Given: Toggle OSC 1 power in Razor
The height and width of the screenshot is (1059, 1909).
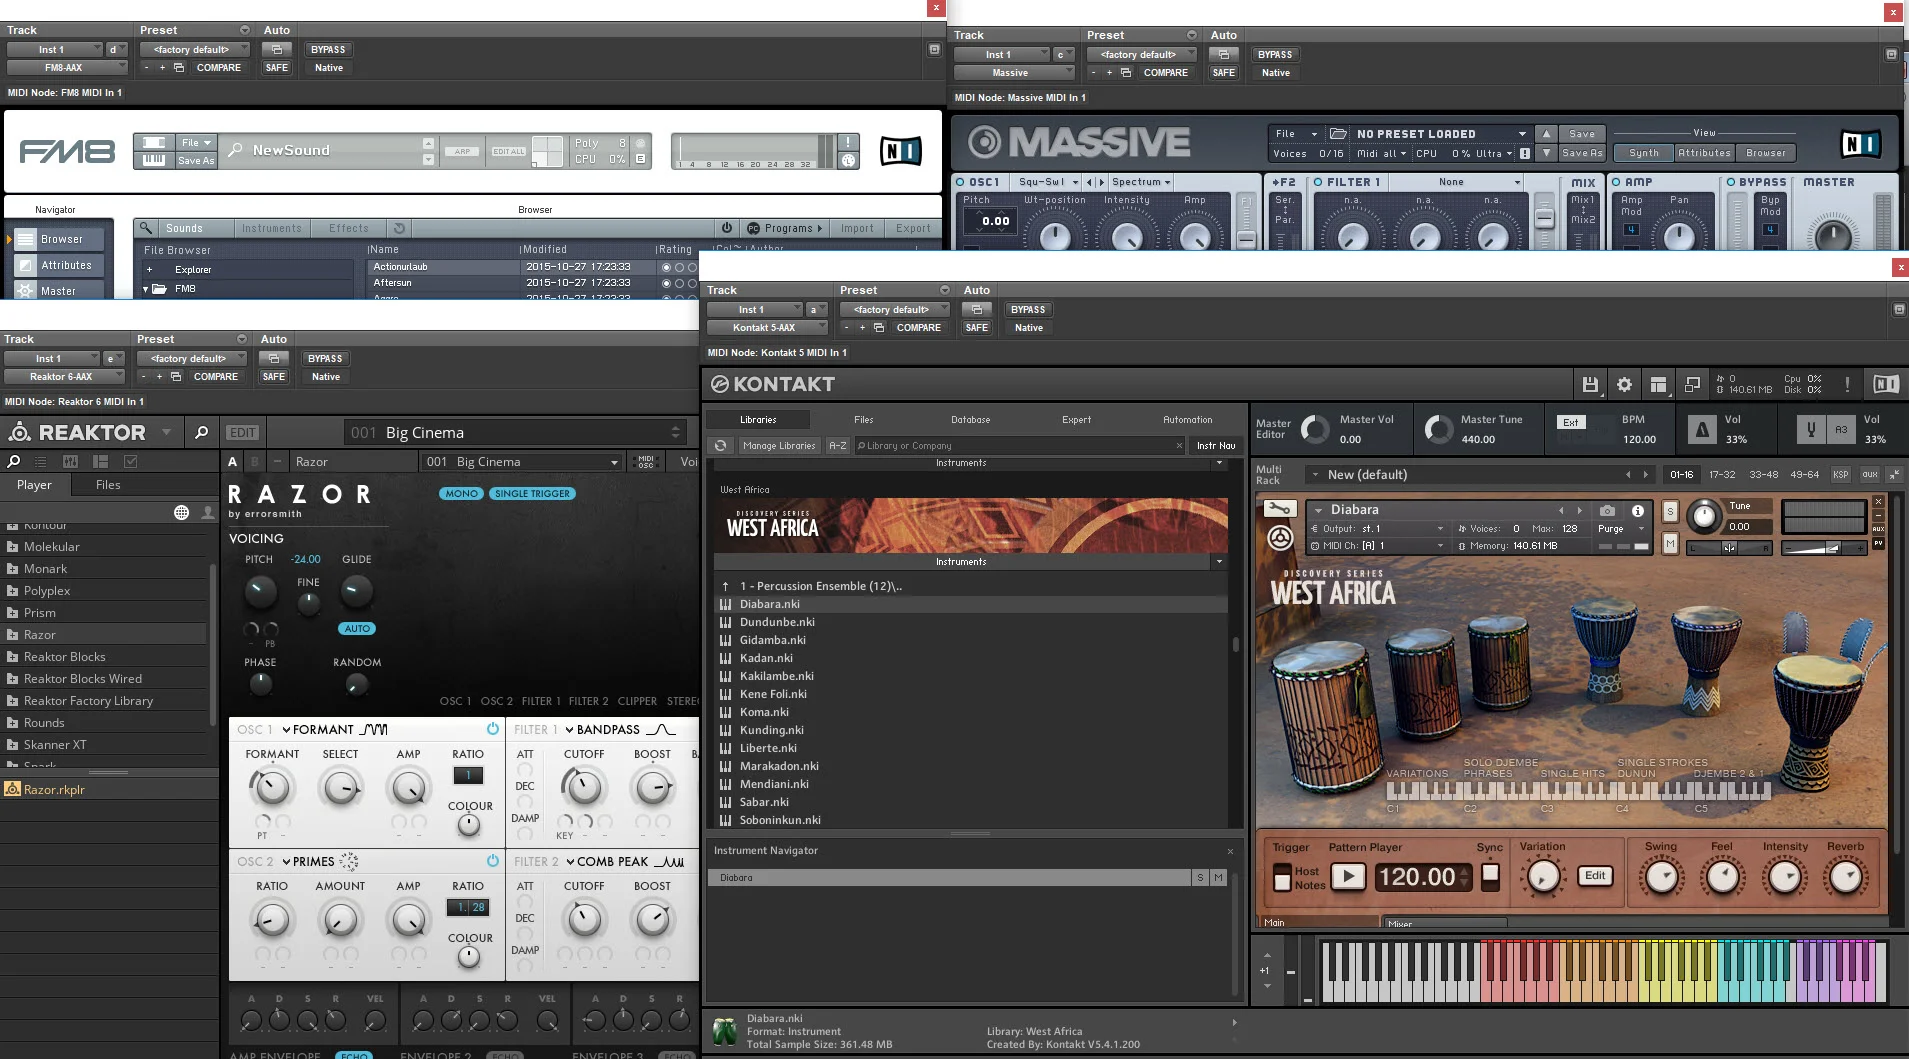Looking at the screenshot, I should [492, 729].
